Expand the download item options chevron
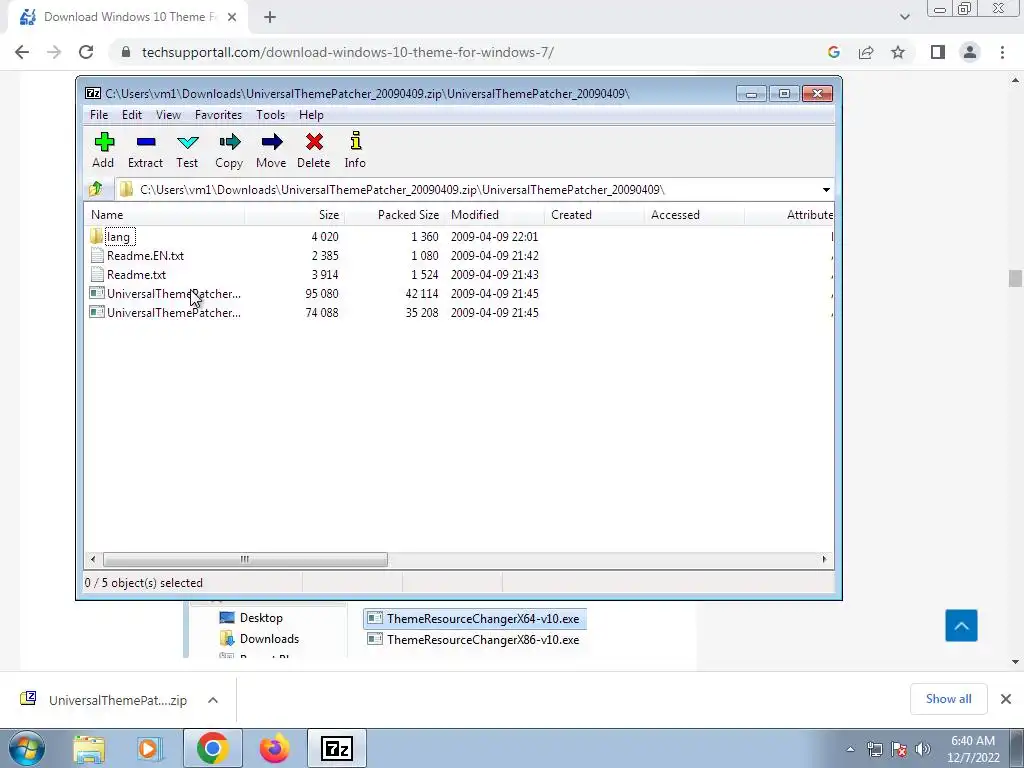The width and height of the screenshot is (1024, 768). (213, 700)
